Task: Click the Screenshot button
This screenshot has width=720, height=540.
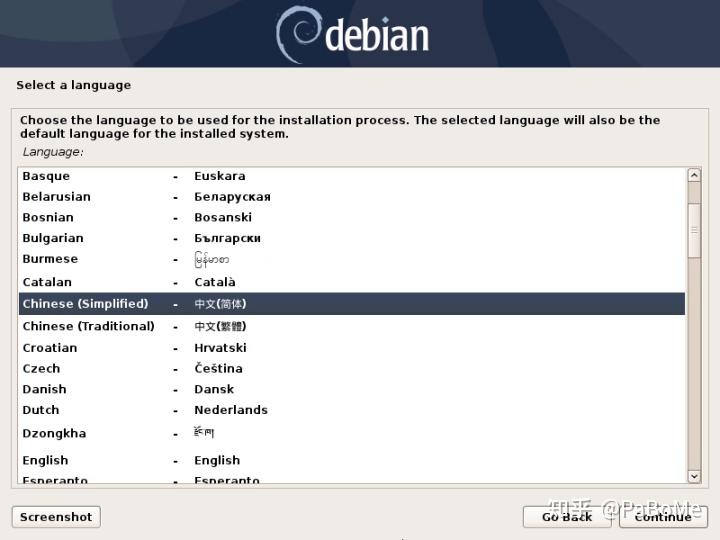Action: pos(56,517)
